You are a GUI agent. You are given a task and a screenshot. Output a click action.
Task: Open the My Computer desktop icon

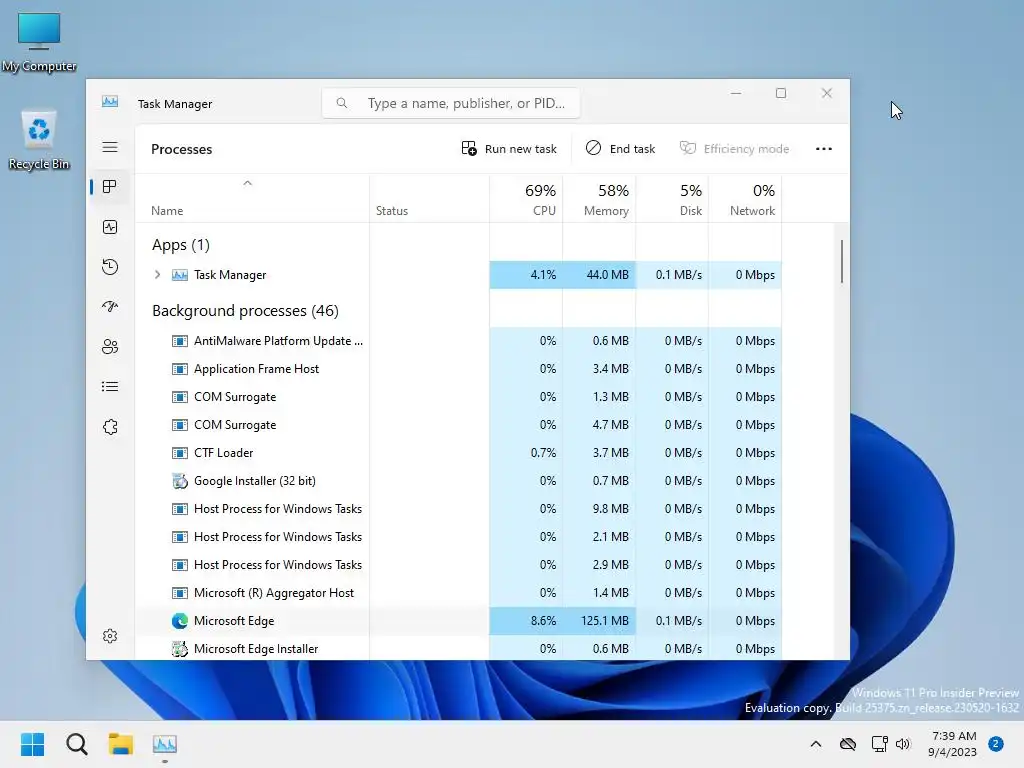39,42
